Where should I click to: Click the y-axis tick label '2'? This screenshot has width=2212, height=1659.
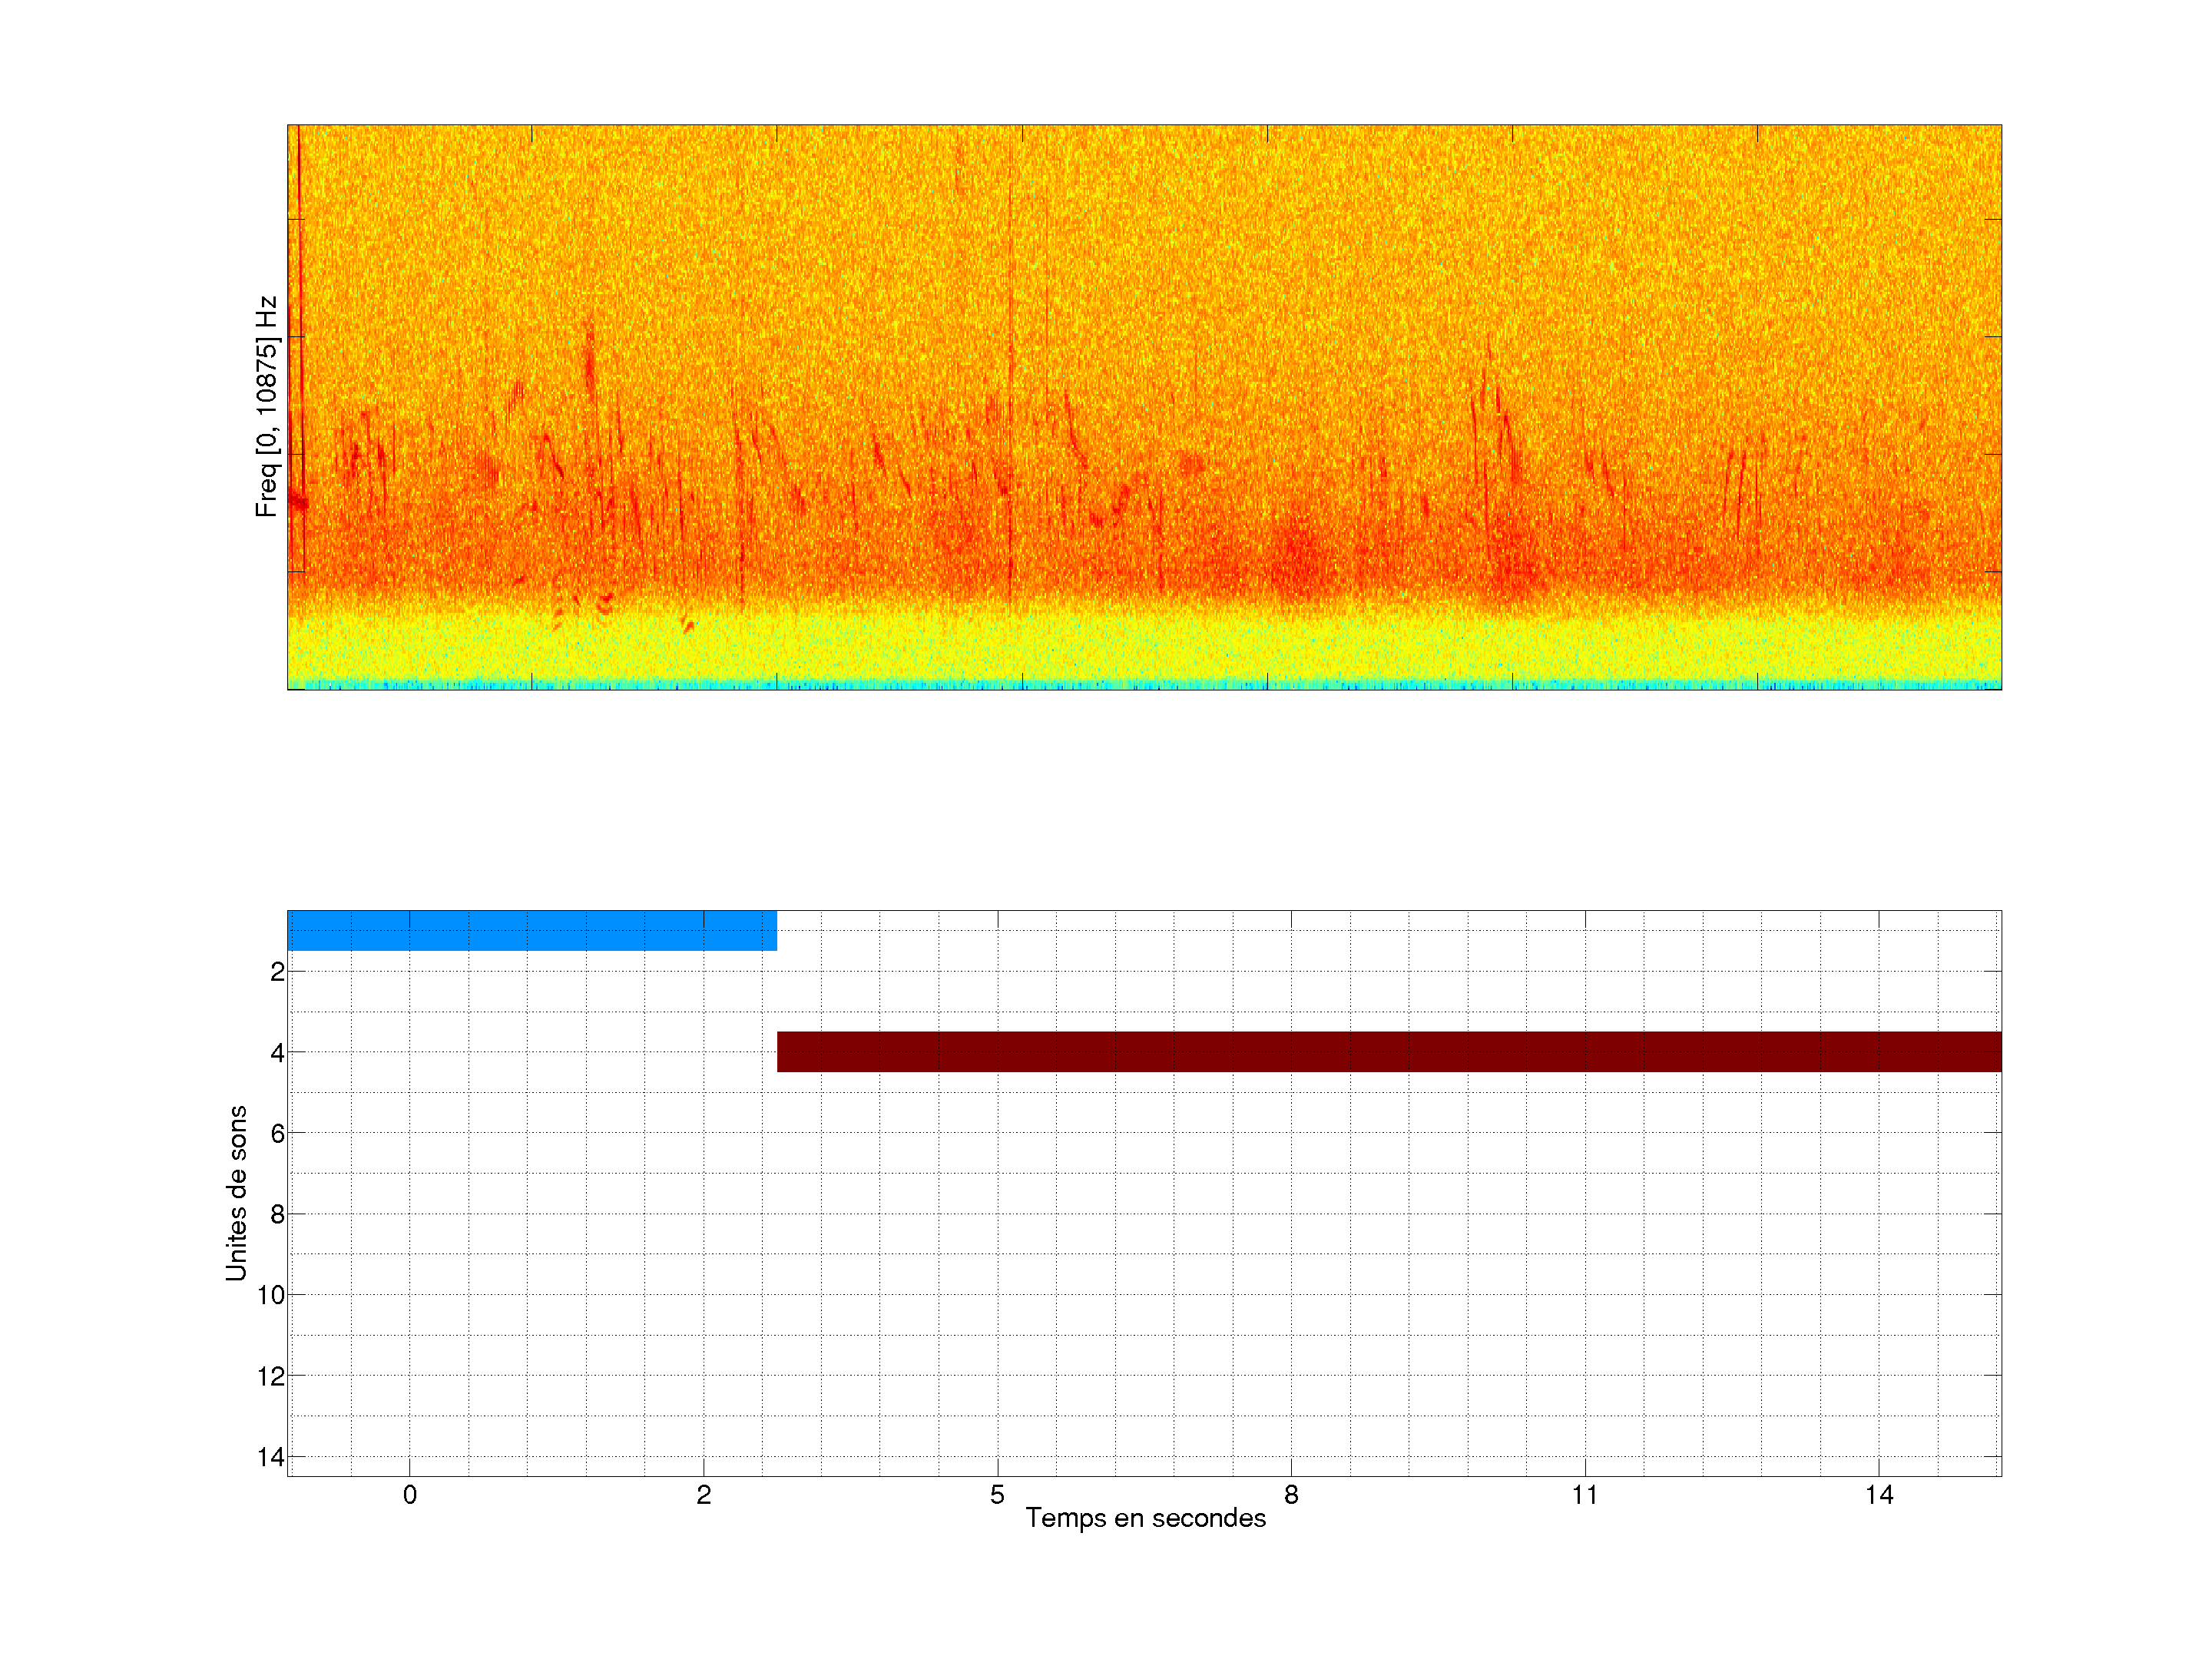(x=277, y=972)
